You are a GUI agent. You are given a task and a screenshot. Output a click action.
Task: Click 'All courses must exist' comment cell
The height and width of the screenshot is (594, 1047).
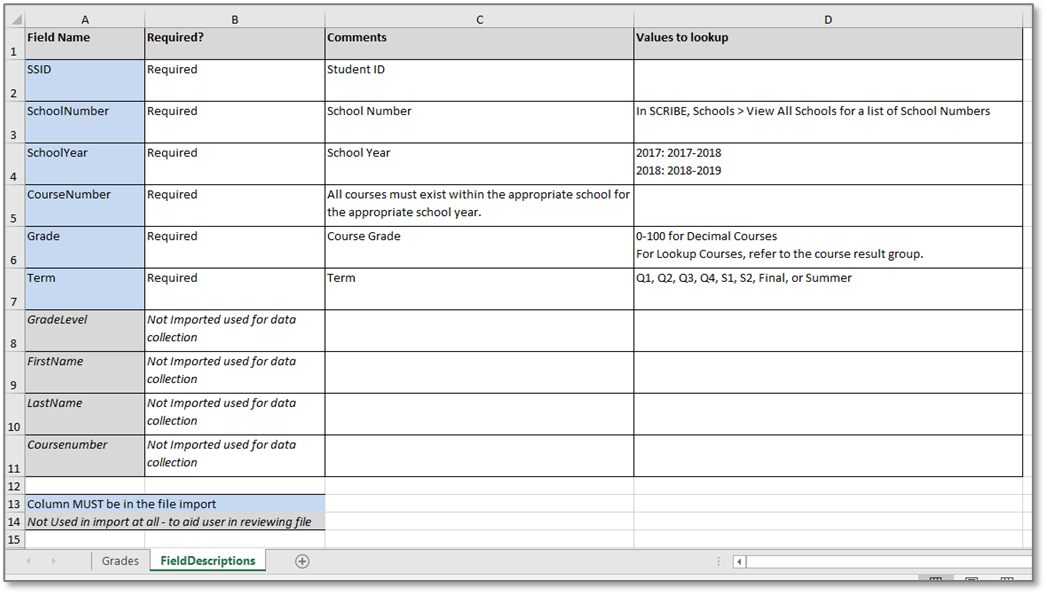[x=479, y=206]
